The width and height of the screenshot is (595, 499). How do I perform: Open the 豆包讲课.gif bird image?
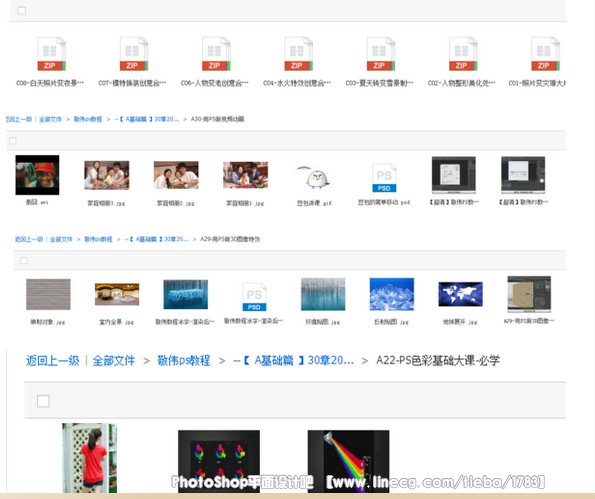(315, 177)
